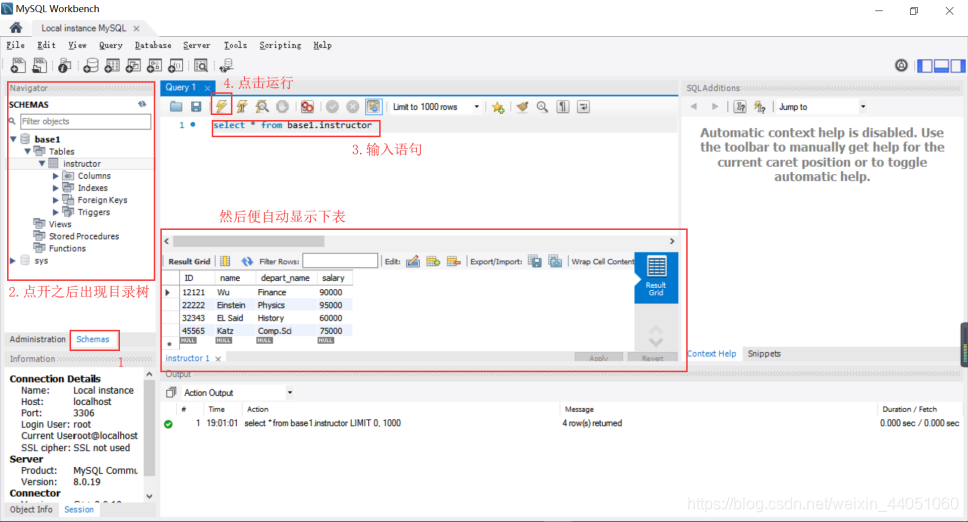Click Create new function icon

pos(176,65)
